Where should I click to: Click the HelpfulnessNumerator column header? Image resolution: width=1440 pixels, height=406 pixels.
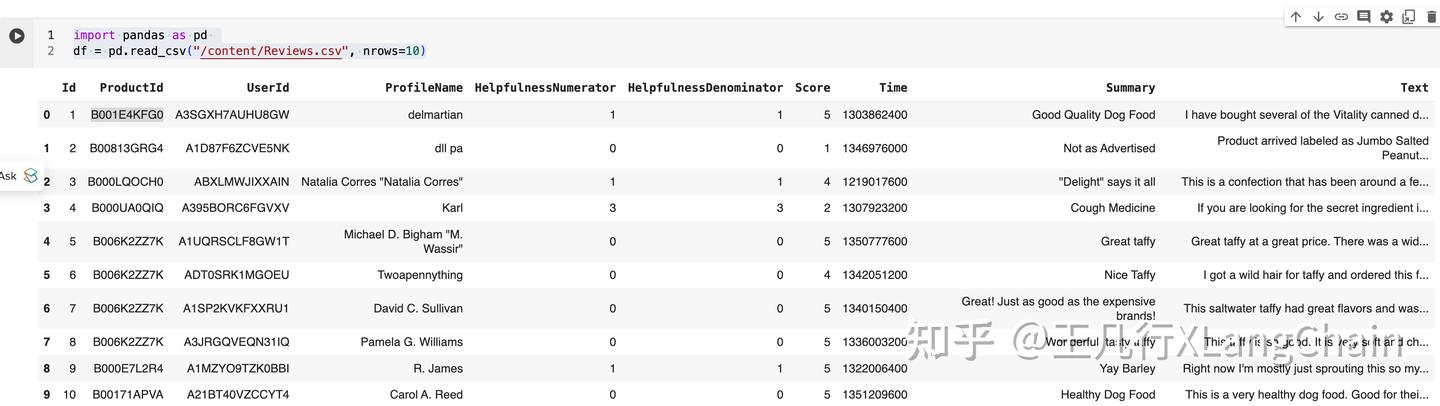point(545,88)
